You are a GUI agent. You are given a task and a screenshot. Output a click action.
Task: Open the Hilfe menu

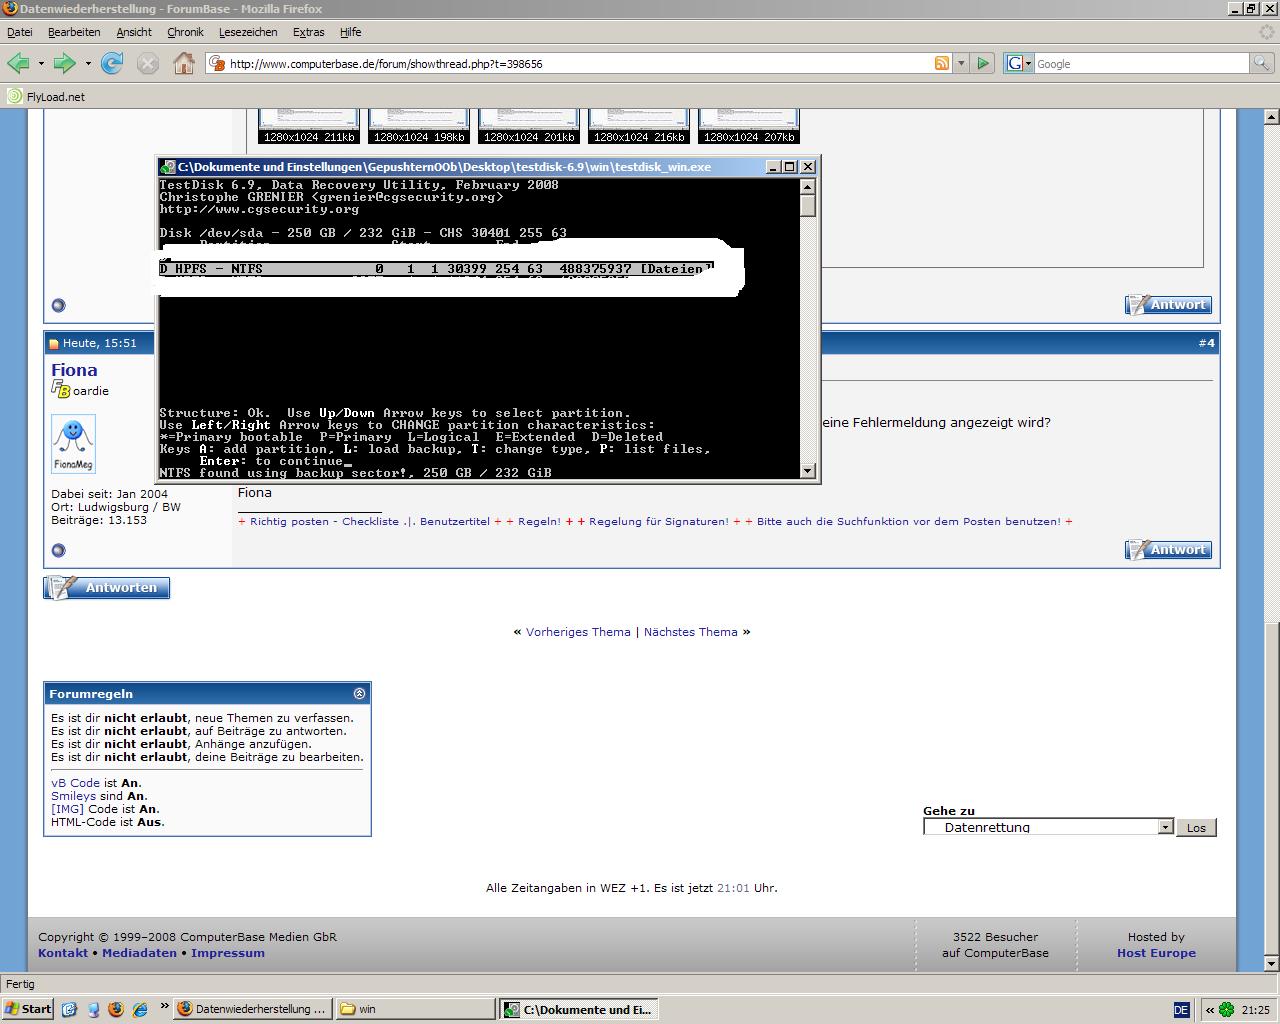(x=350, y=32)
